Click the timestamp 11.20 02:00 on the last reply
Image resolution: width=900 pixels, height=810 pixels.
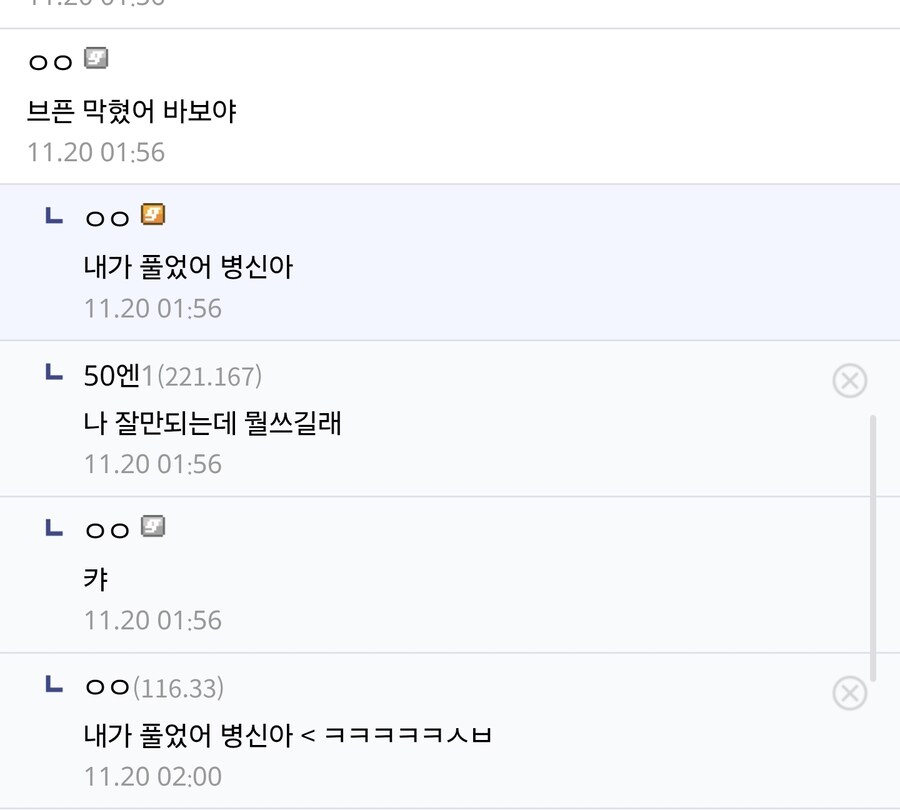[x=152, y=776]
